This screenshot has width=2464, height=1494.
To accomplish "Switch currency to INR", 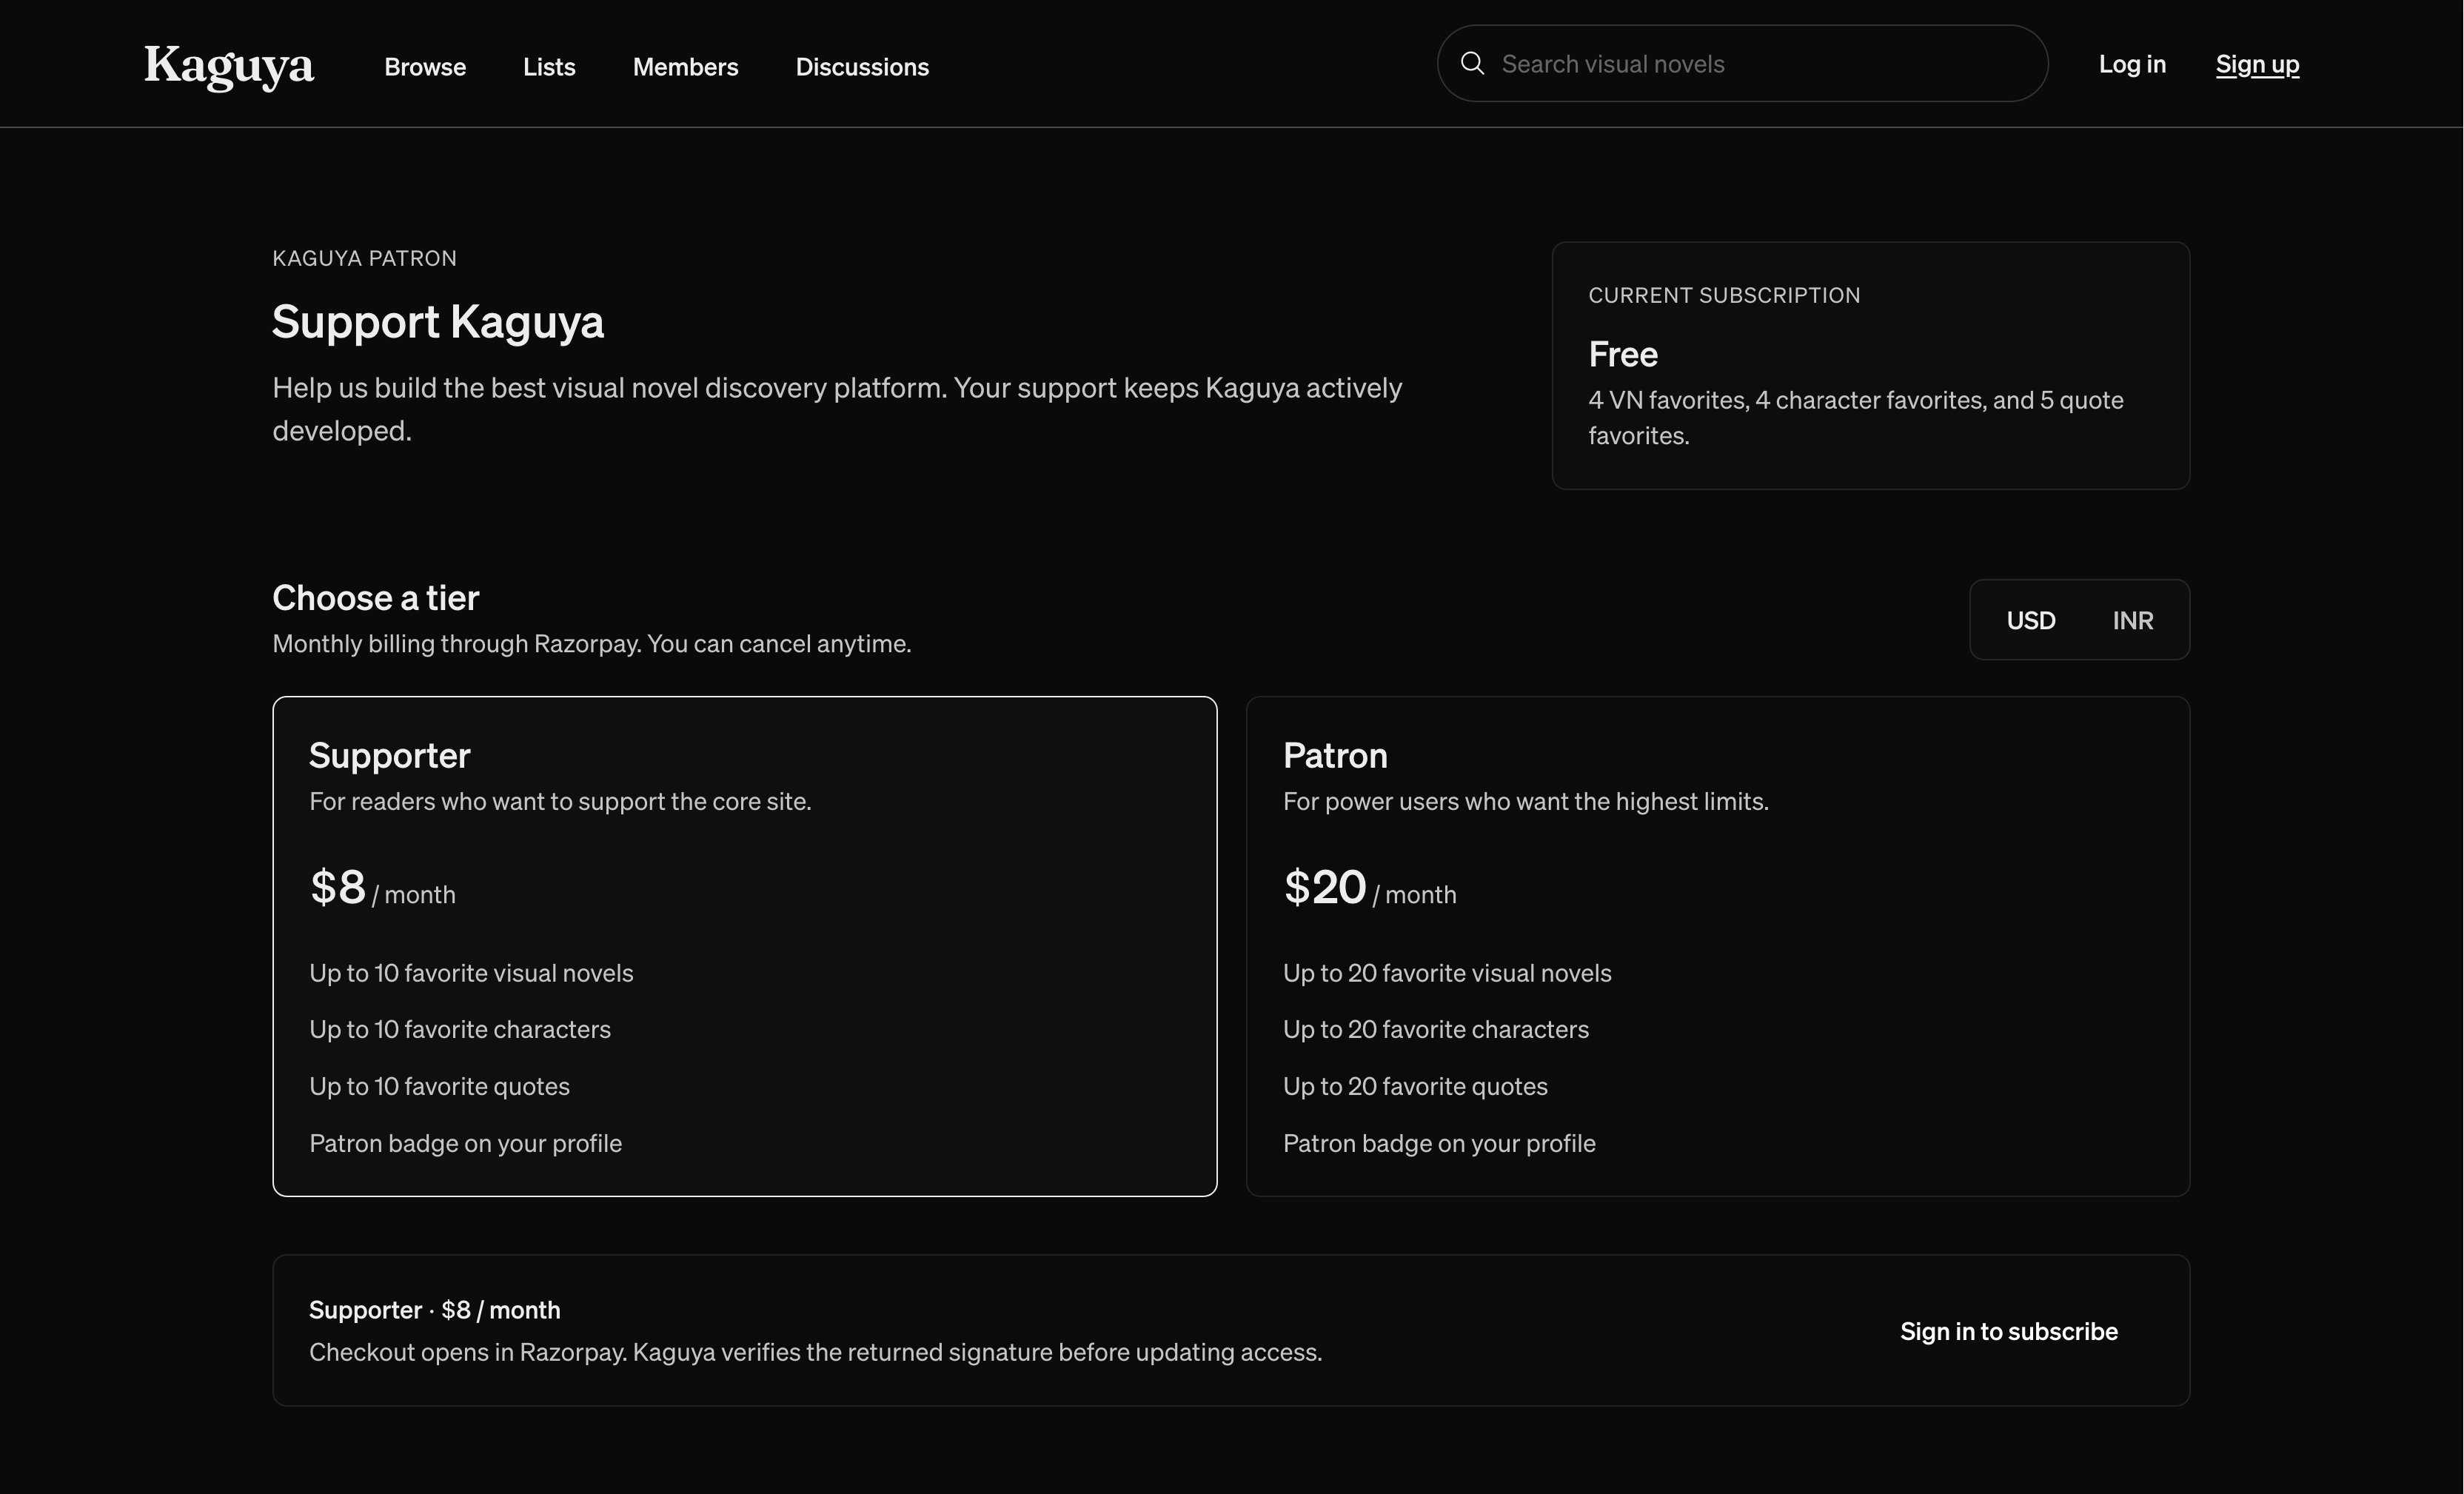I will [x=2133, y=620].
